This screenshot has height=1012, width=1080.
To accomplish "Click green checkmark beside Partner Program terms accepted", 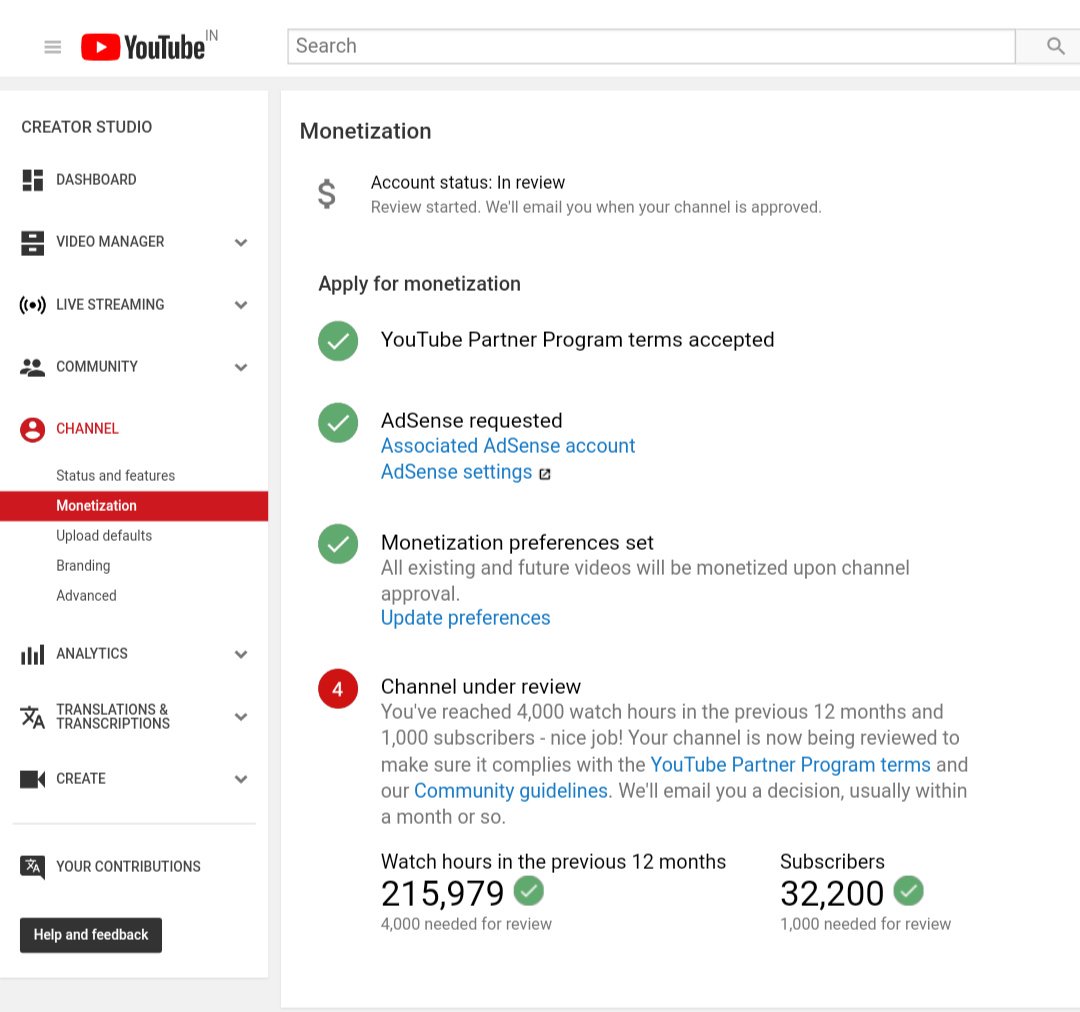I will coord(338,340).
